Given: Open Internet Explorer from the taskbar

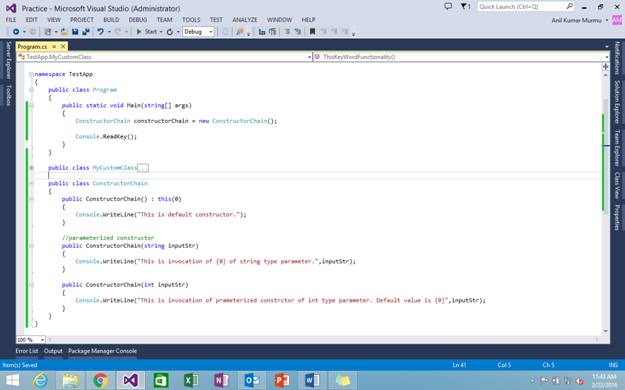Looking at the screenshot, I should [40, 380].
